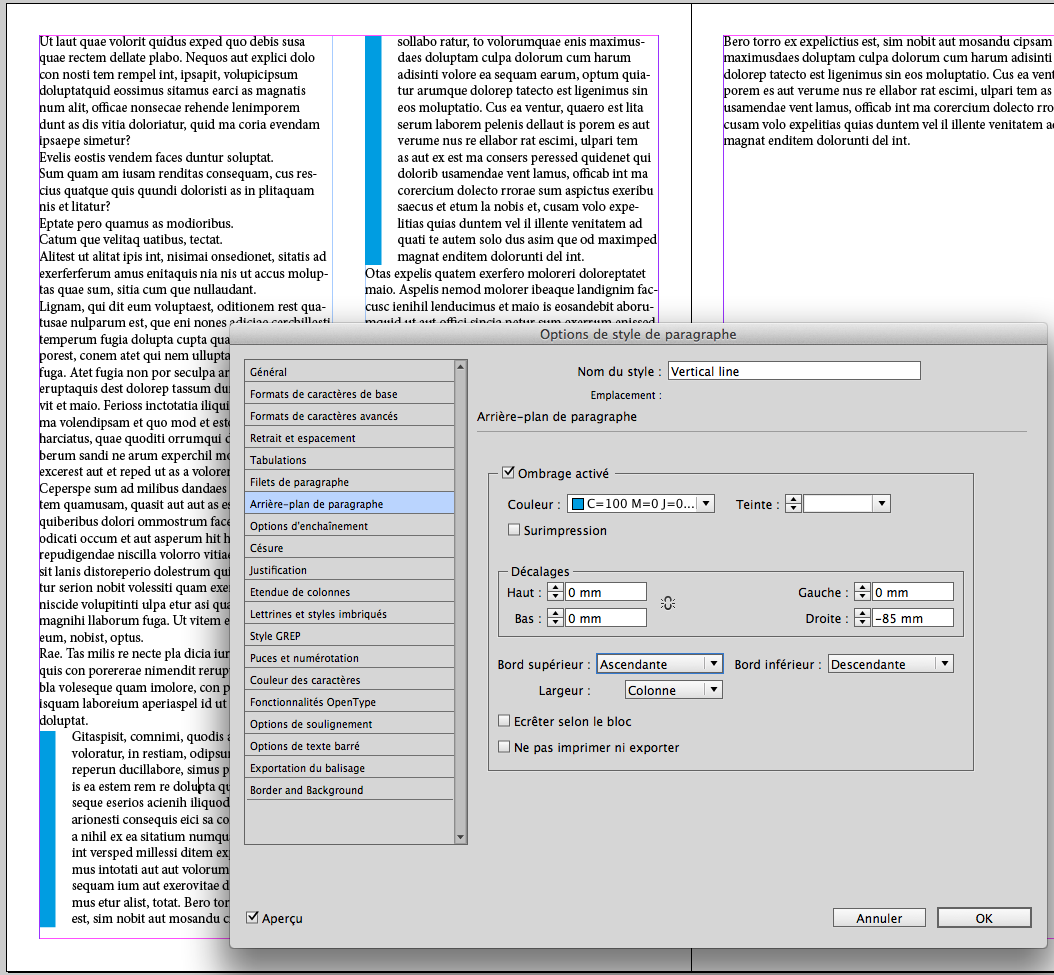Select Formats de caractères avancés
Viewport: 1054px width, 975px height.
pos(350,416)
